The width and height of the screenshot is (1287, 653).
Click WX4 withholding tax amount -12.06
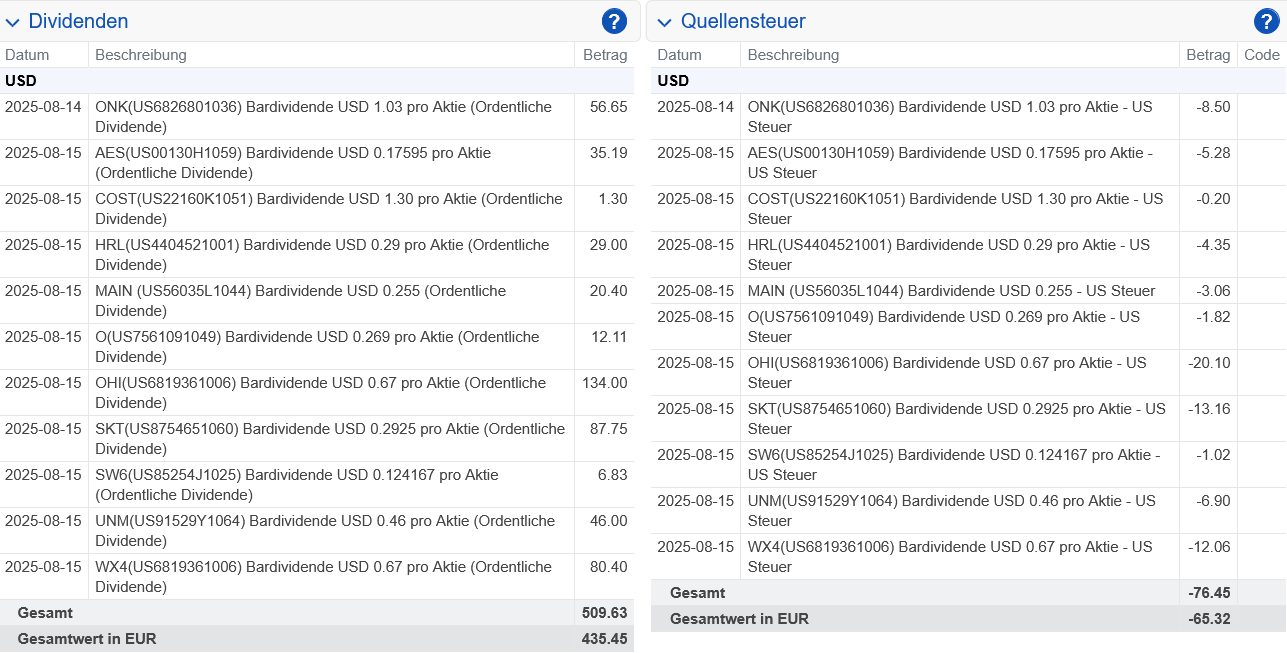click(1209, 547)
